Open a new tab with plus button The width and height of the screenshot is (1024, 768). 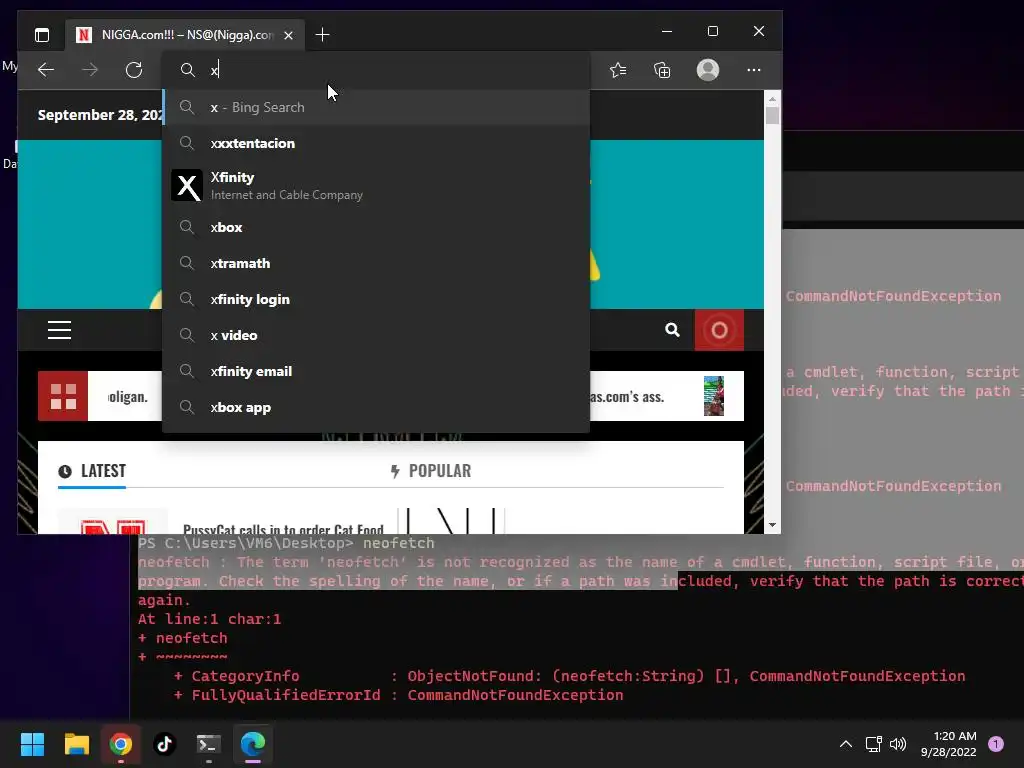(323, 35)
